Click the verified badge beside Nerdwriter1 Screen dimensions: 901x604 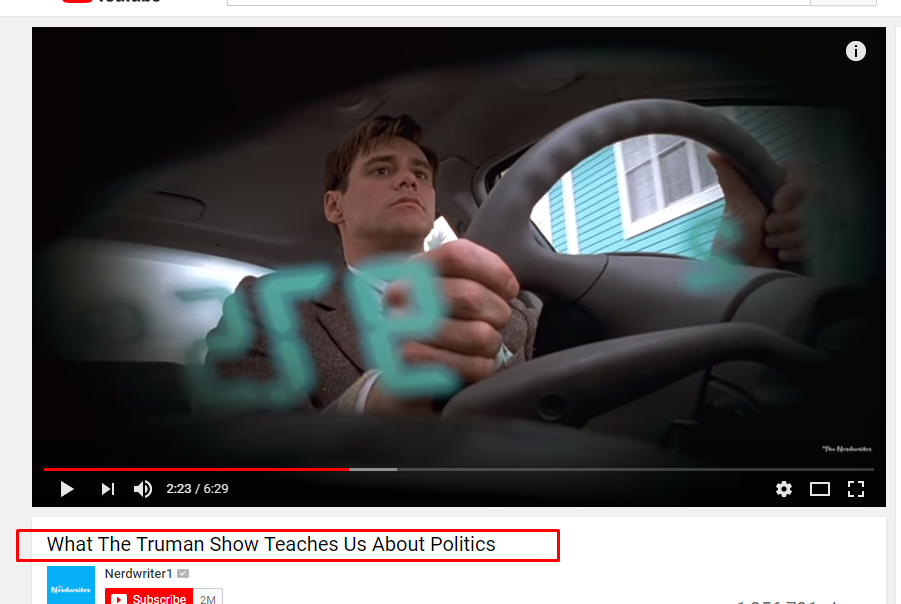(x=183, y=574)
